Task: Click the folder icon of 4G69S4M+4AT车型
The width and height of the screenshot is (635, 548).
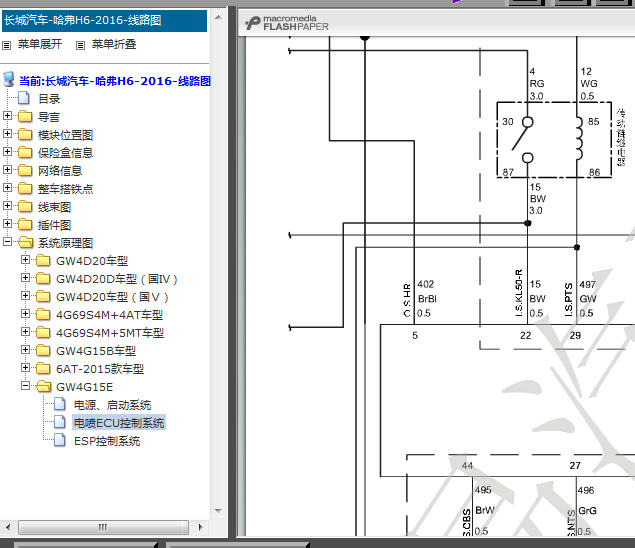Action: tap(43, 314)
